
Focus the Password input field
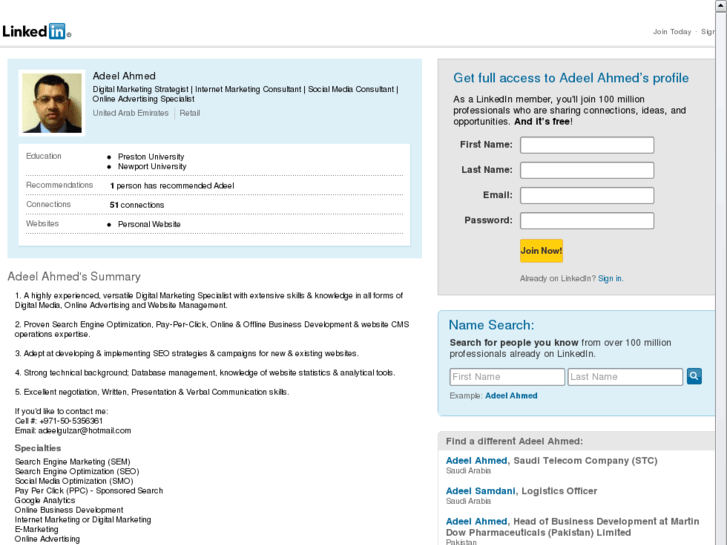[x=587, y=221]
